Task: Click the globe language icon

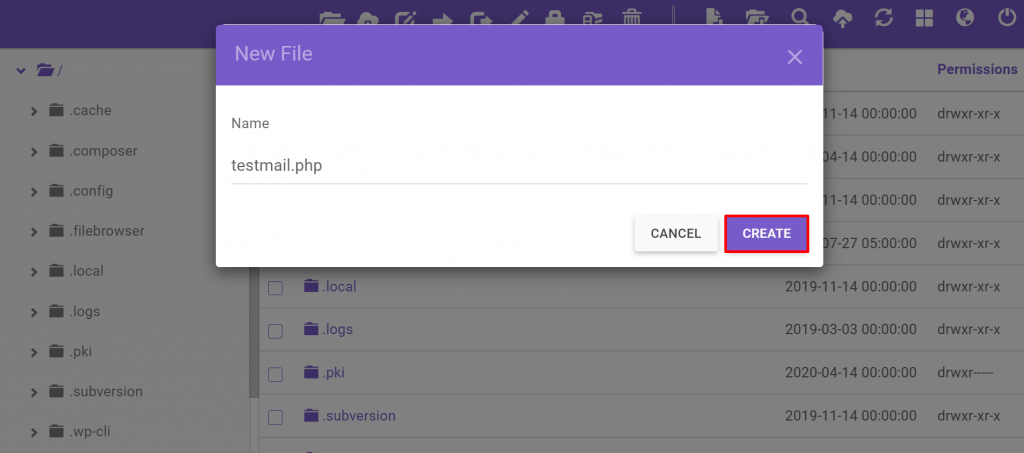Action: (965, 17)
